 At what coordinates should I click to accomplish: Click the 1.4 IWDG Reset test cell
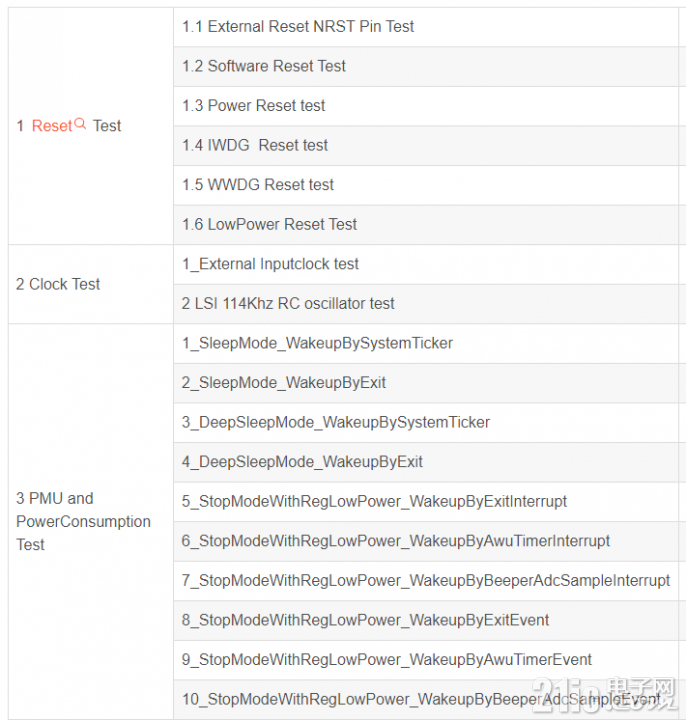(426, 145)
